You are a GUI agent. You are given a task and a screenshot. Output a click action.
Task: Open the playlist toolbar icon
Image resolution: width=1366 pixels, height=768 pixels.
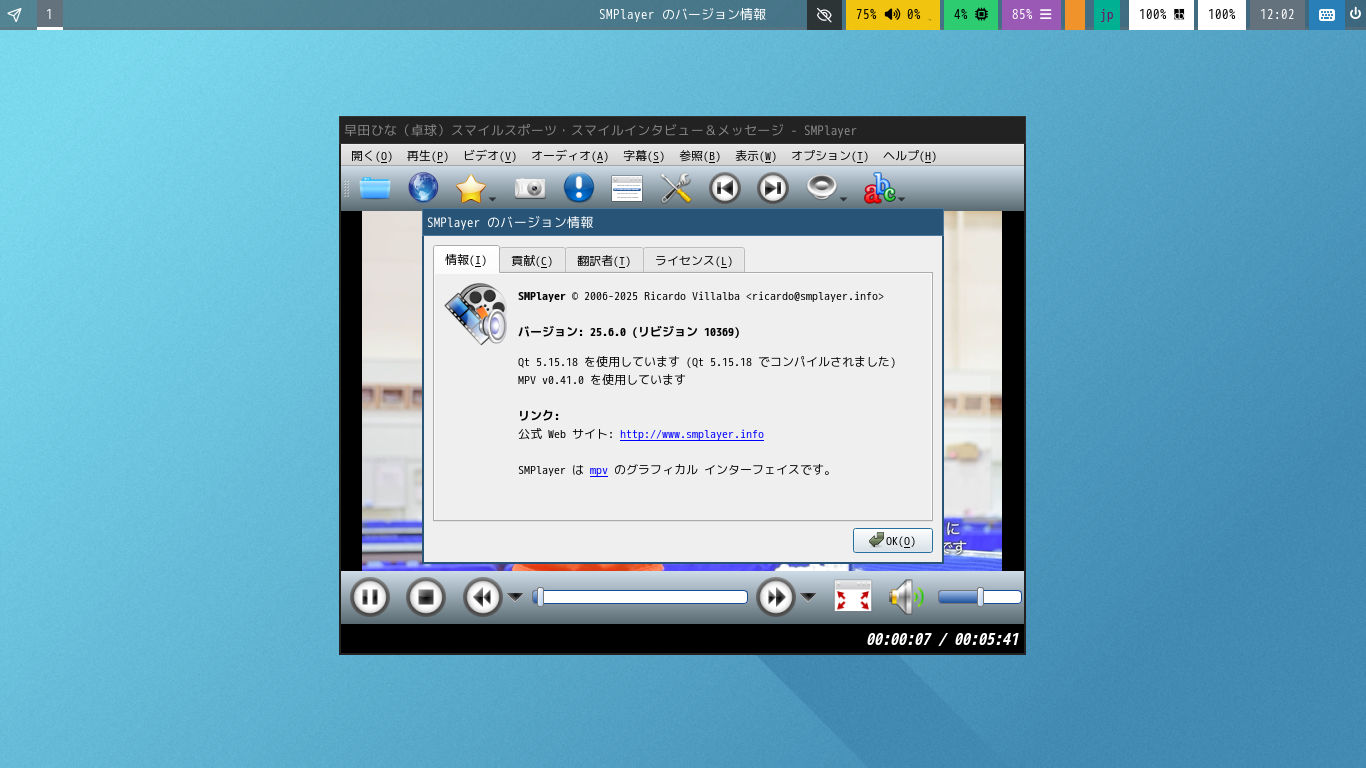pos(627,188)
